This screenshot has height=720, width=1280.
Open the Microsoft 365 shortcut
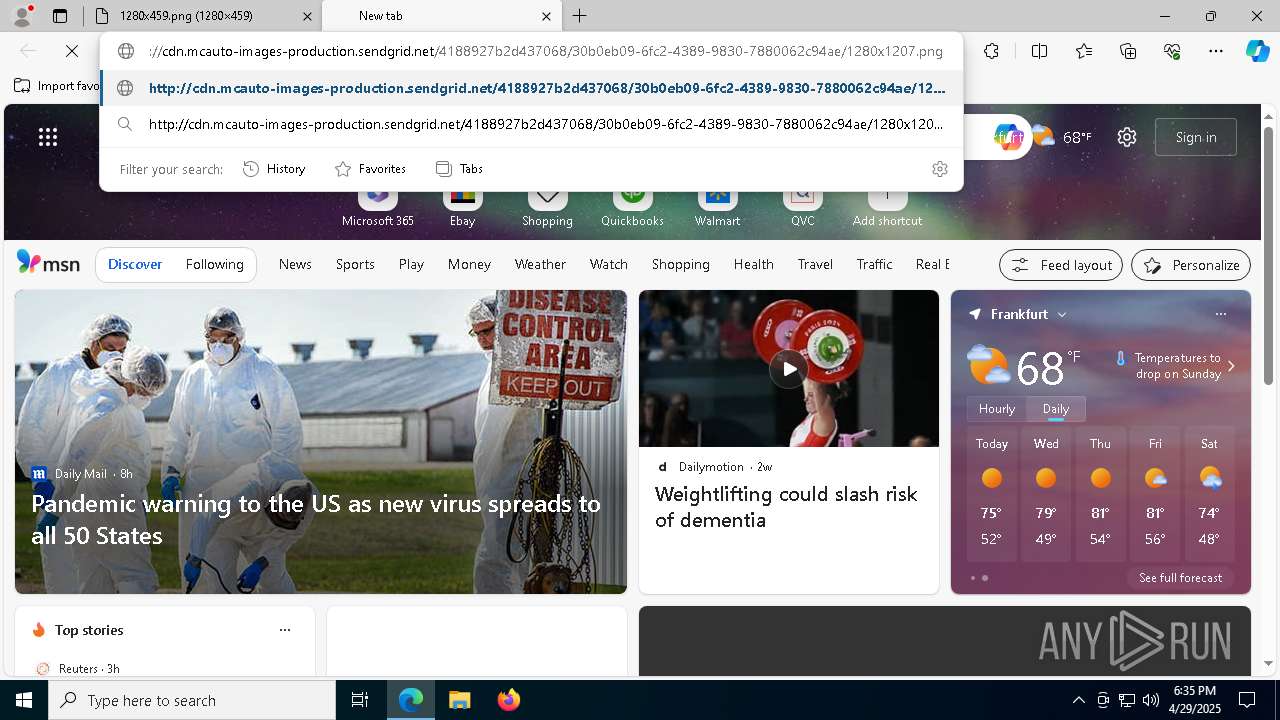(377, 208)
